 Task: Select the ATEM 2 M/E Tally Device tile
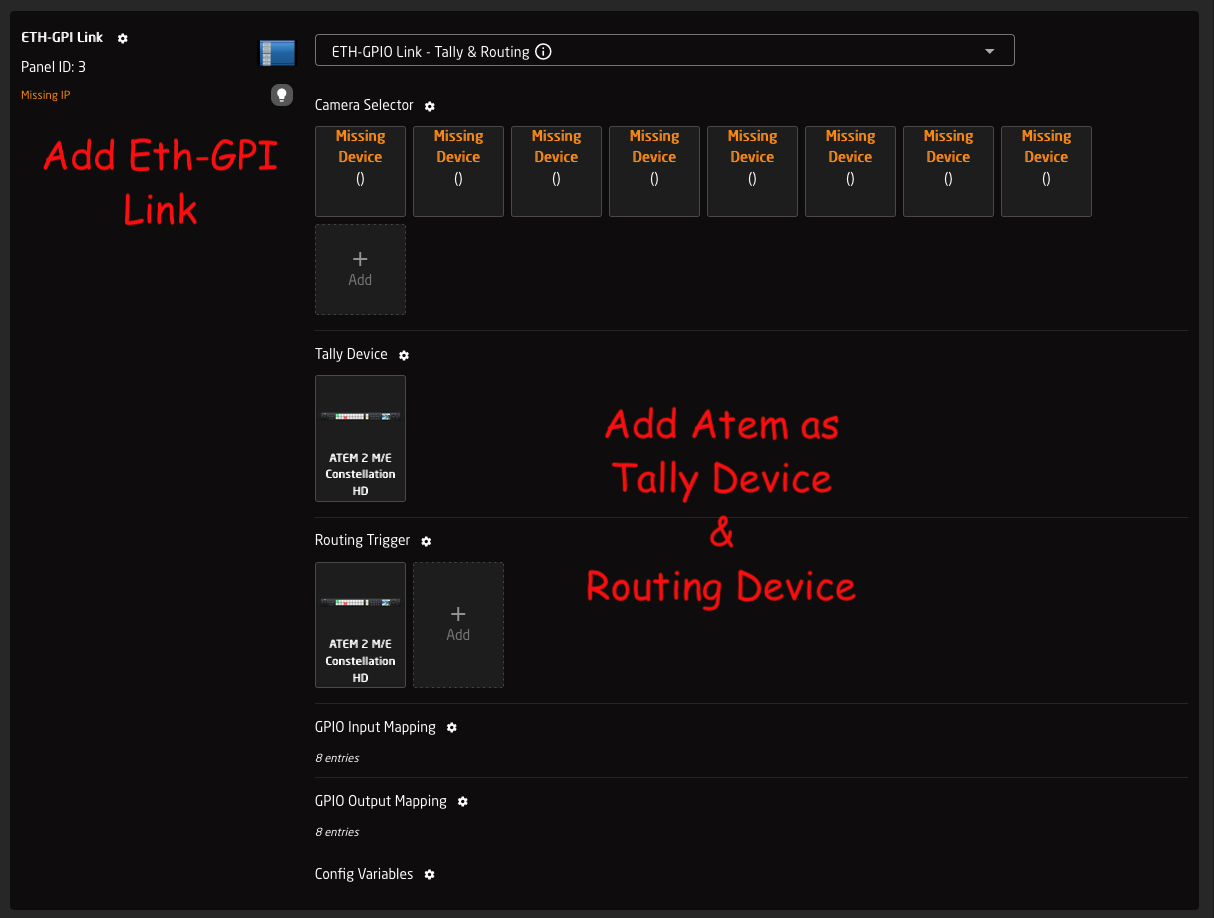coord(360,438)
